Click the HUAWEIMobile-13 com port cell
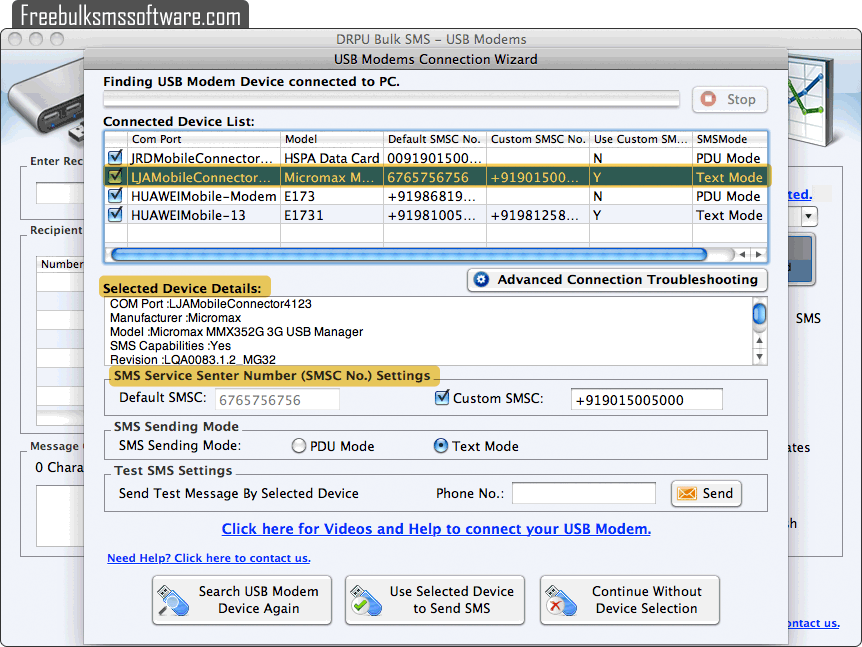This screenshot has width=862, height=647. point(204,215)
